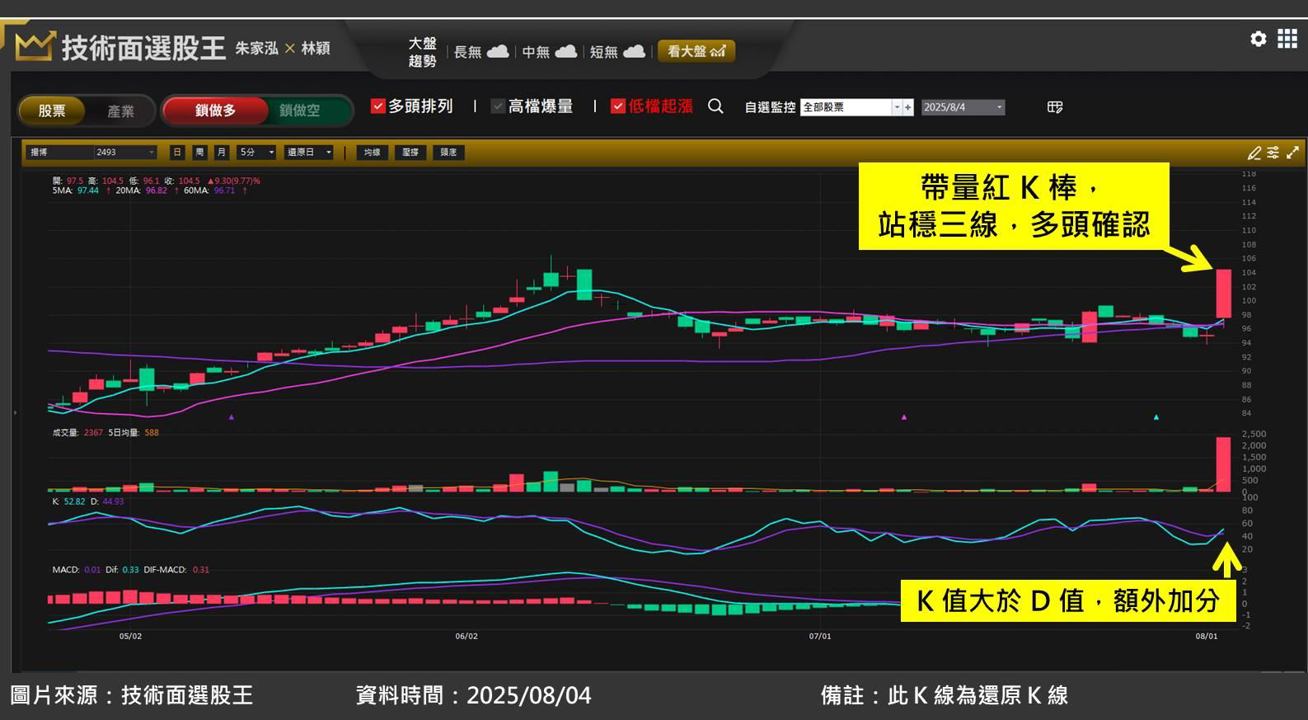
Task: Click the purple signal triangle near 05/02
Action: [232, 417]
